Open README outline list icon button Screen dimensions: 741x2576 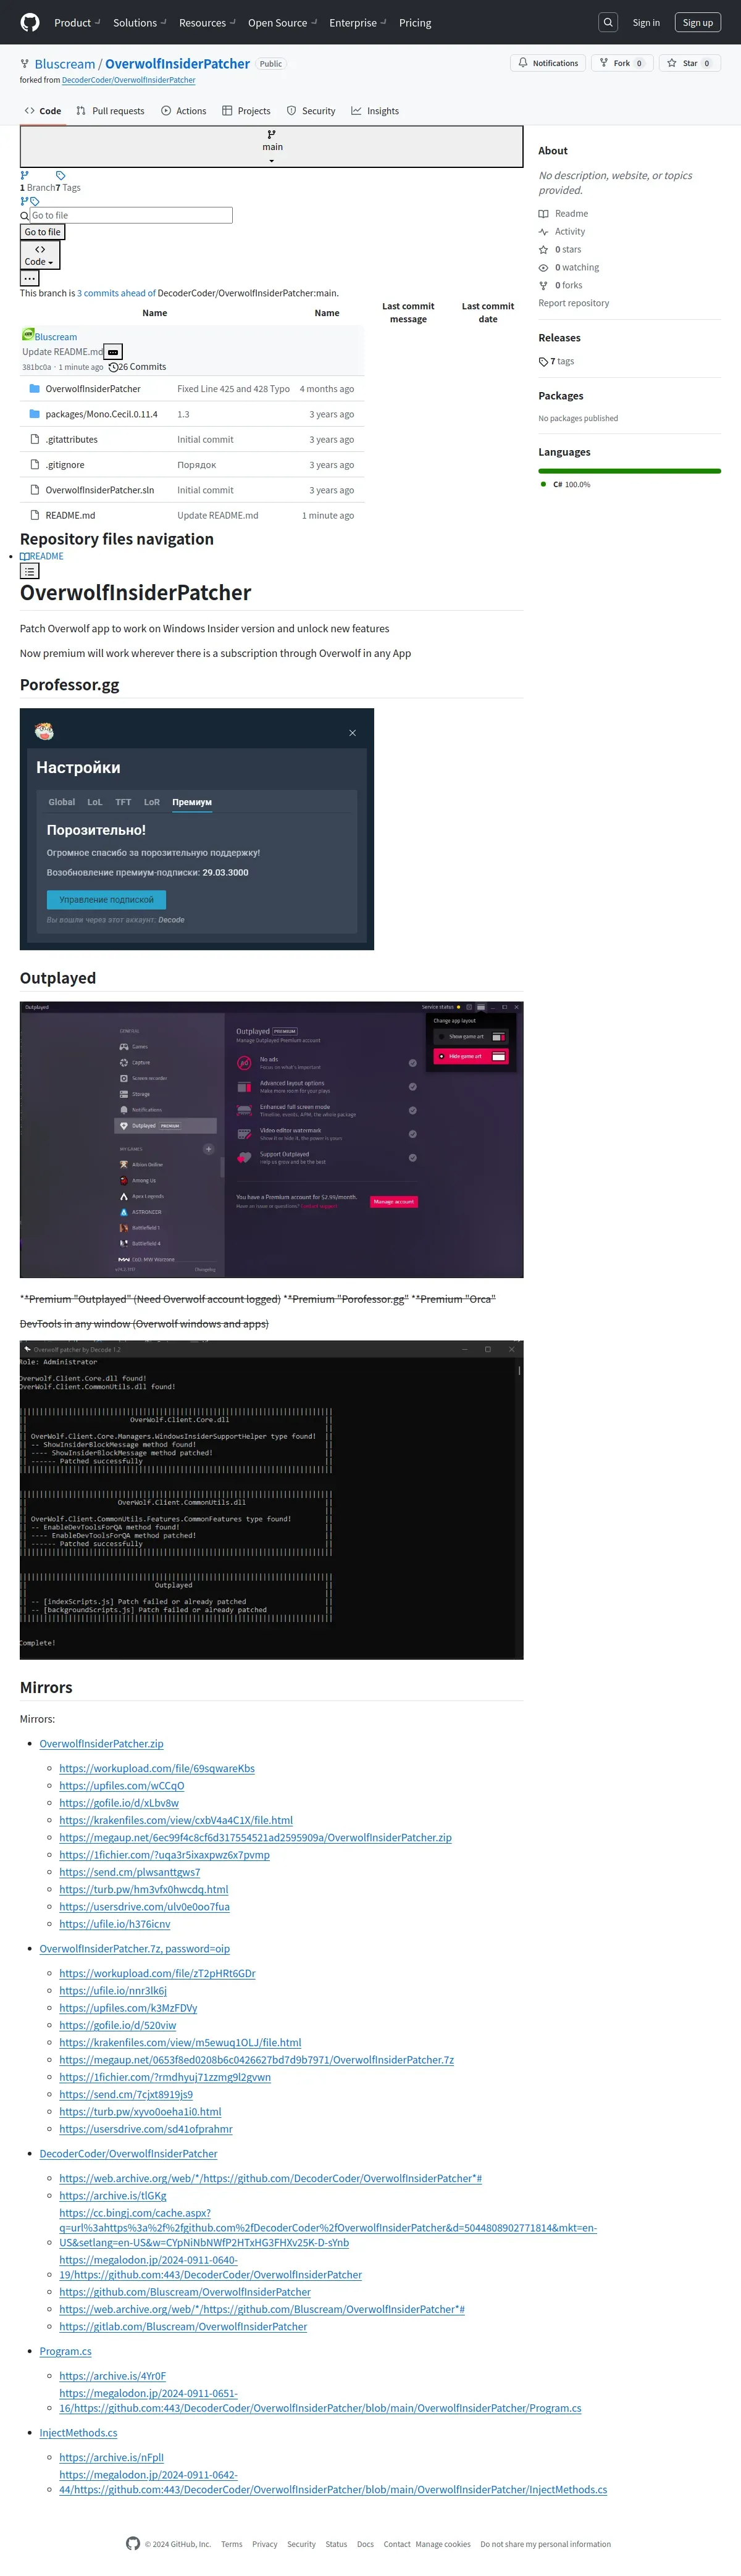(x=30, y=571)
